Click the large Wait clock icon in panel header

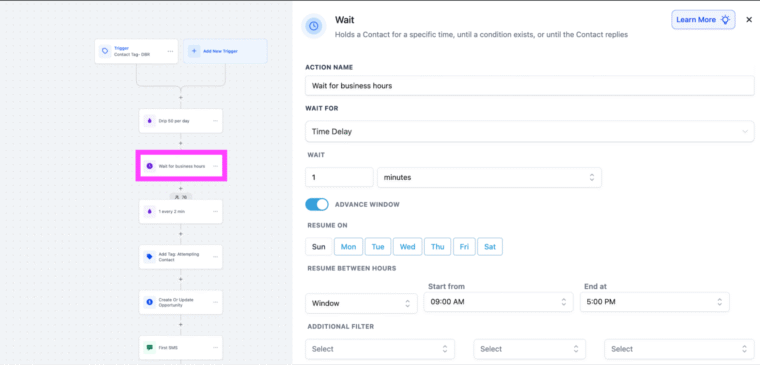click(x=314, y=26)
